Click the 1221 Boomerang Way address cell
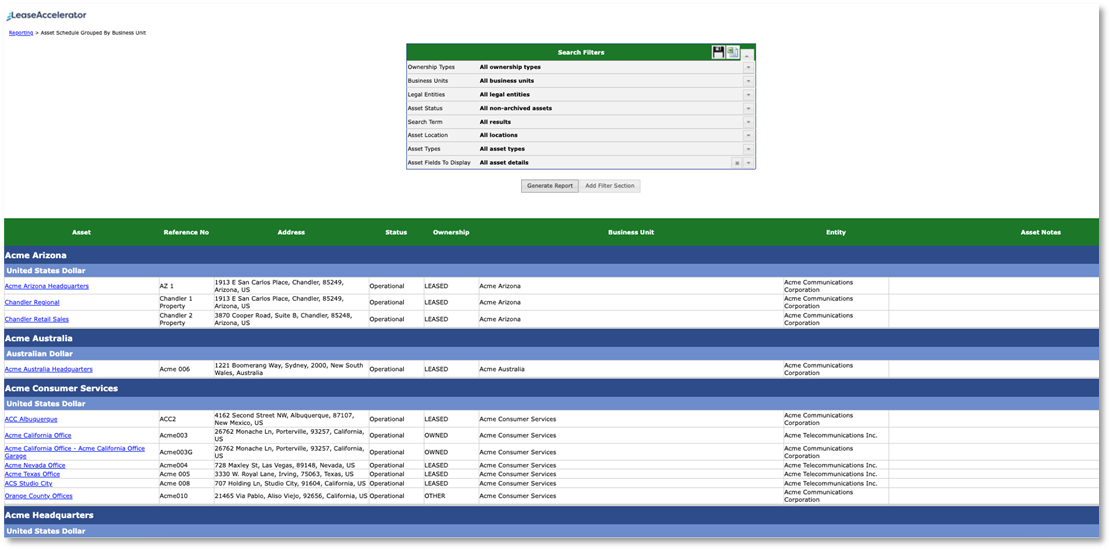 click(291, 369)
